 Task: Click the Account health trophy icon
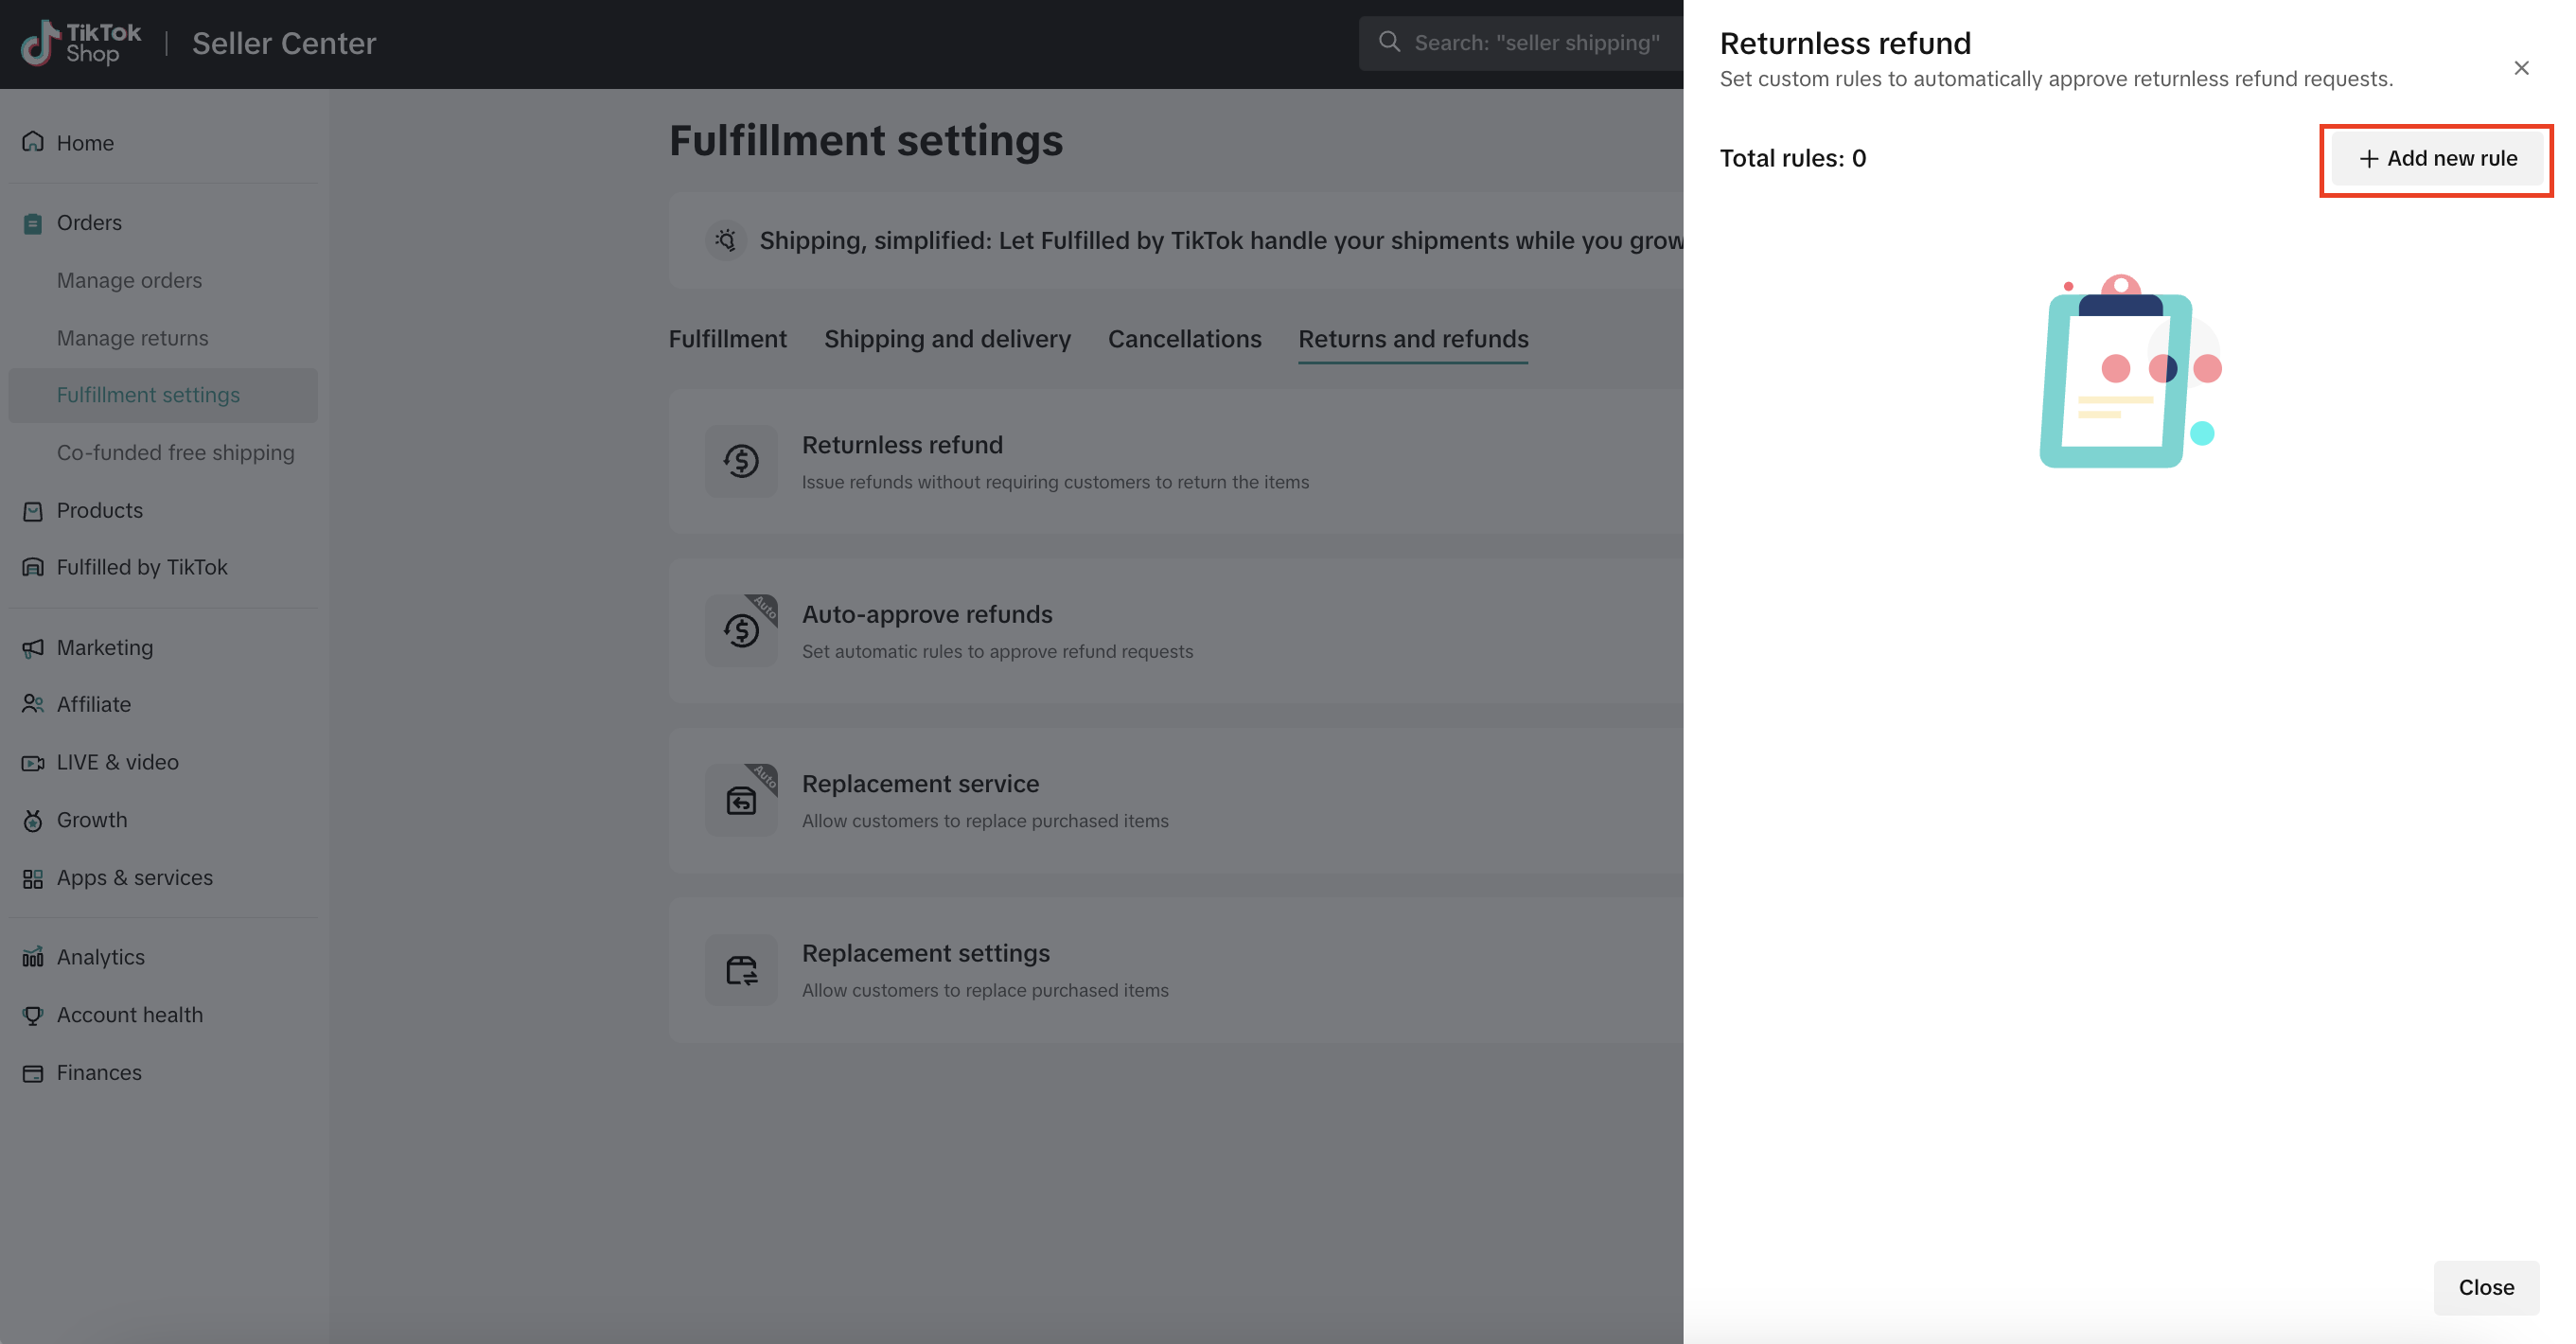pyautogui.click(x=33, y=1016)
